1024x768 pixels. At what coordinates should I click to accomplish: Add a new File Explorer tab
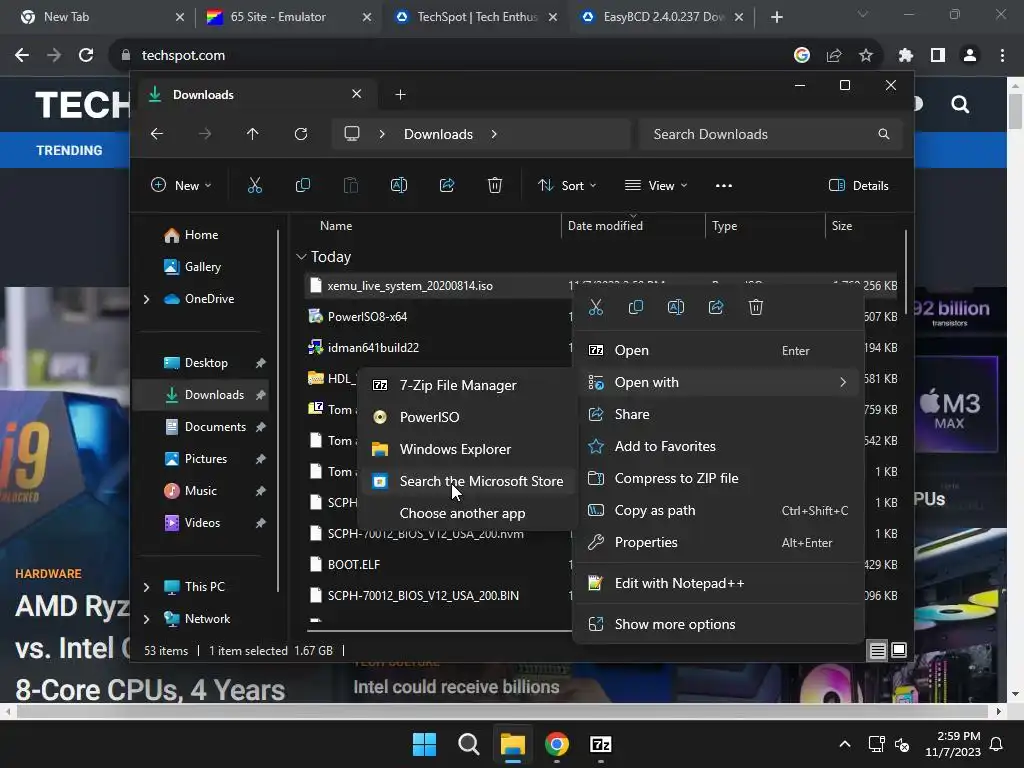click(x=400, y=95)
